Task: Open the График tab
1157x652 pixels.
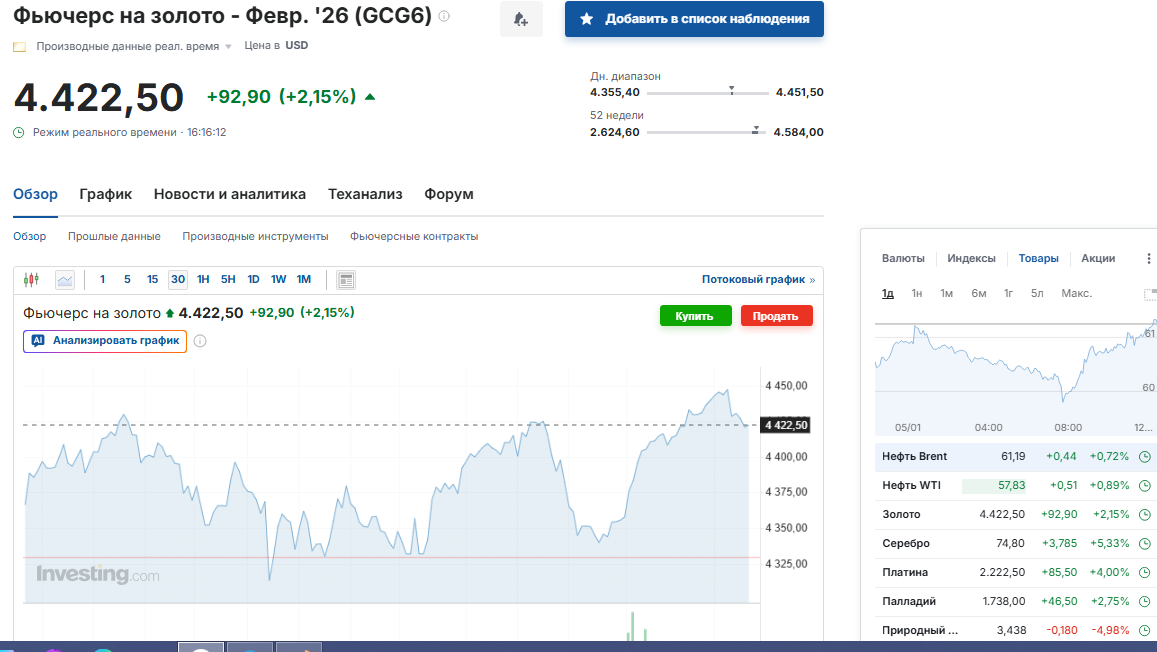Action: (106, 194)
